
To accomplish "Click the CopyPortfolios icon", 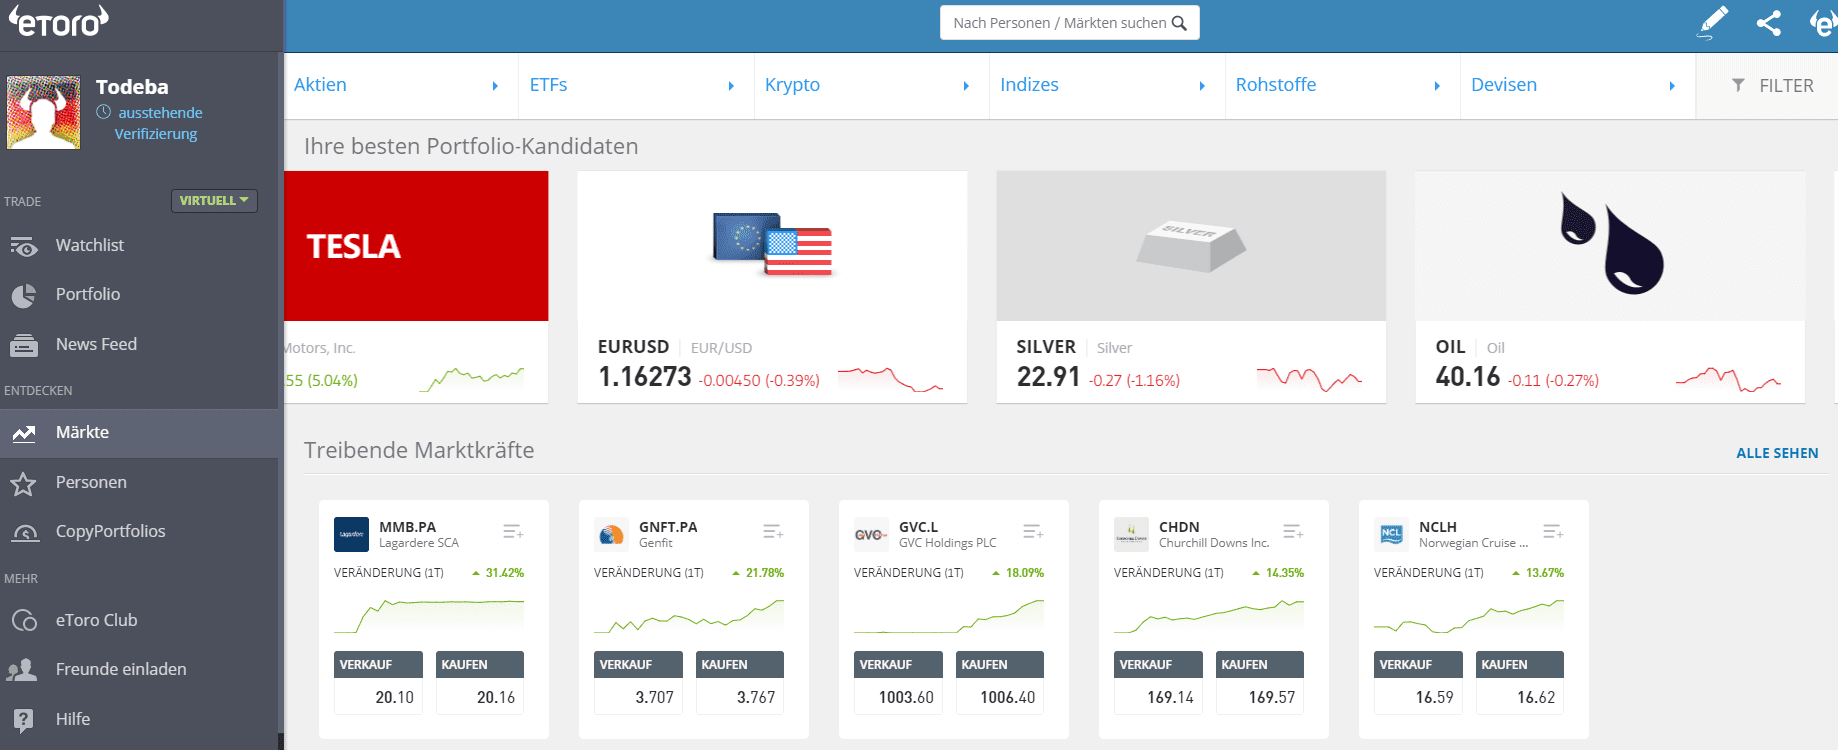I will [x=24, y=532].
